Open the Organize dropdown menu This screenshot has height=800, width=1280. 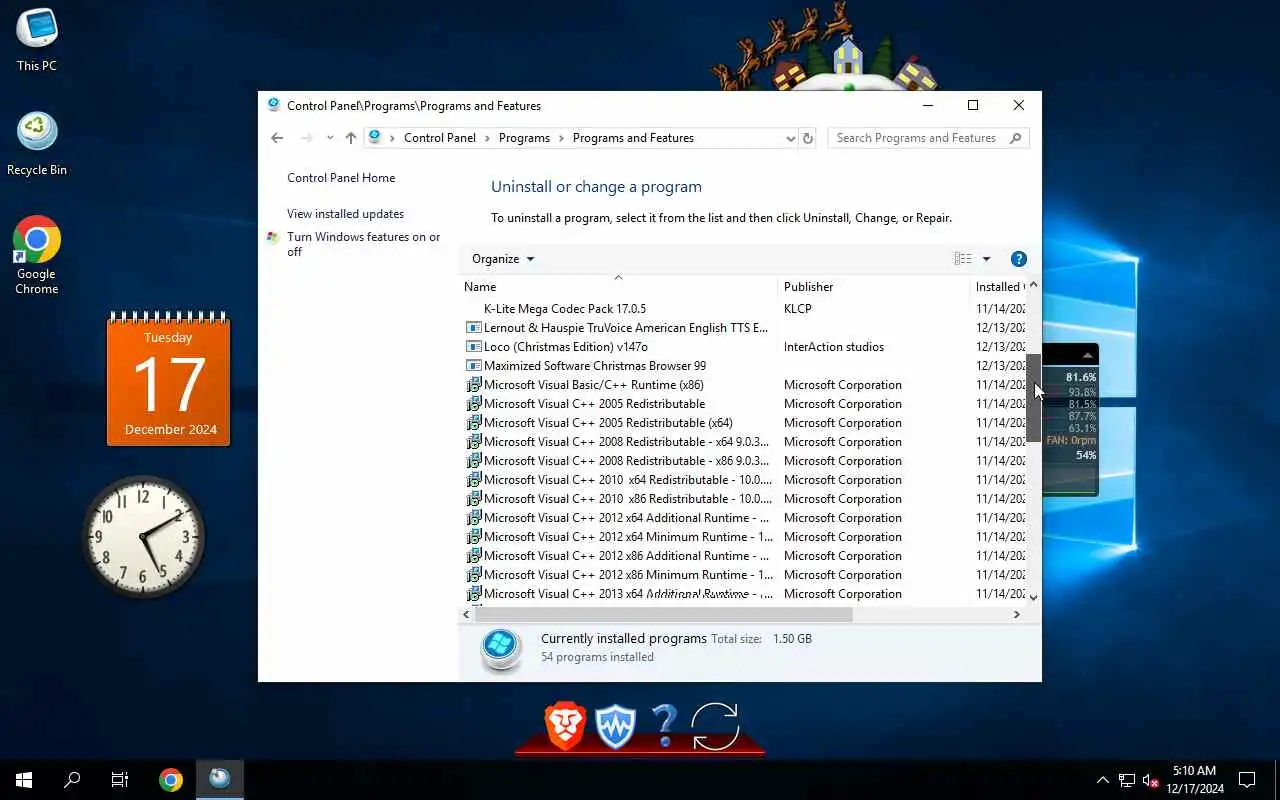(x=503, y=259)
